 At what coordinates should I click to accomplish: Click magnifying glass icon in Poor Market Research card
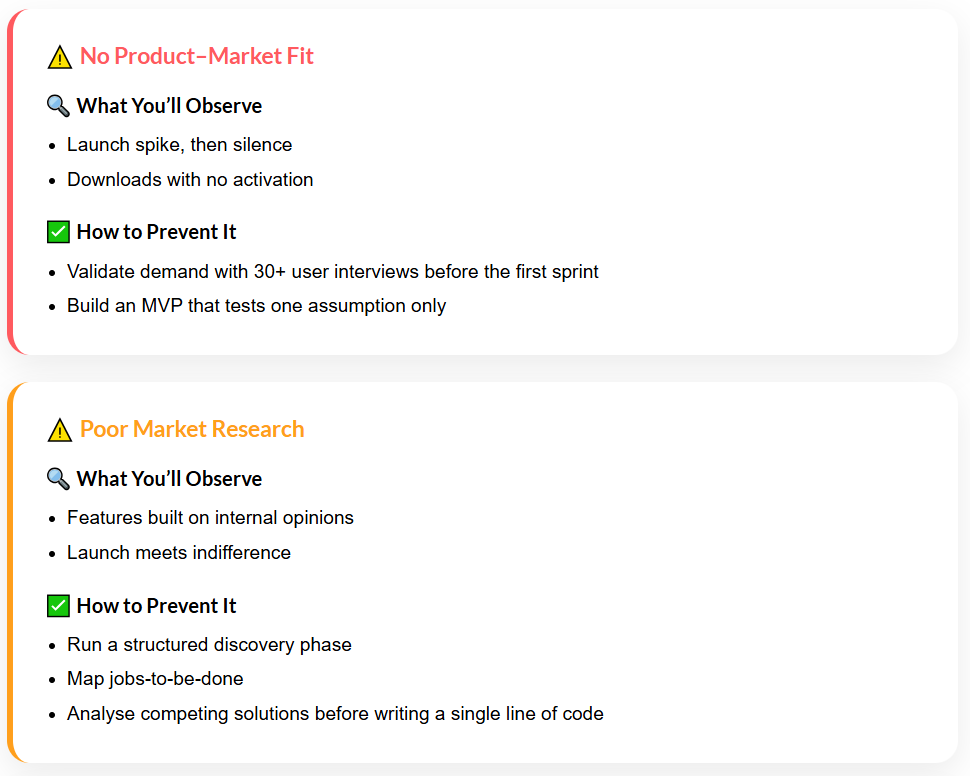pos(58,479)
